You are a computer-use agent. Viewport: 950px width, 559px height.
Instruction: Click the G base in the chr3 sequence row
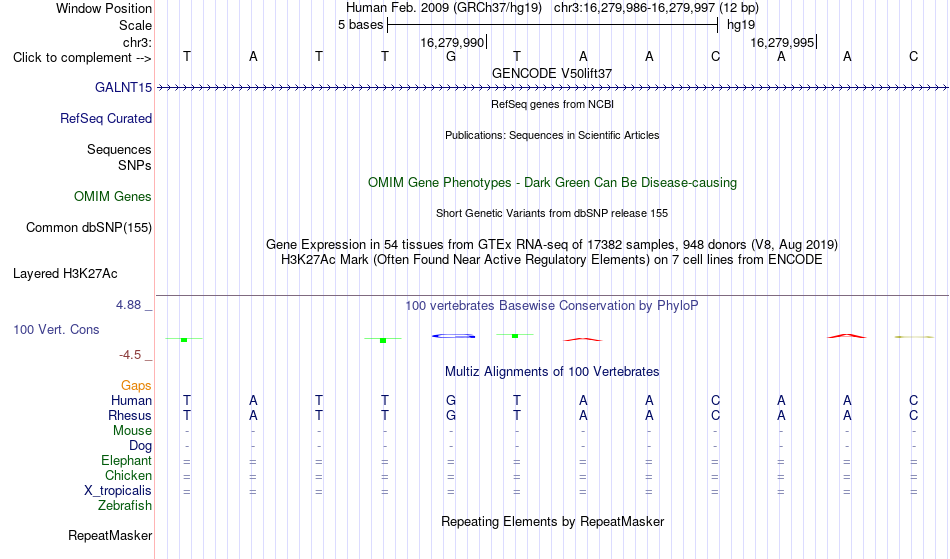pyautogui.click(x=451, y=56)
